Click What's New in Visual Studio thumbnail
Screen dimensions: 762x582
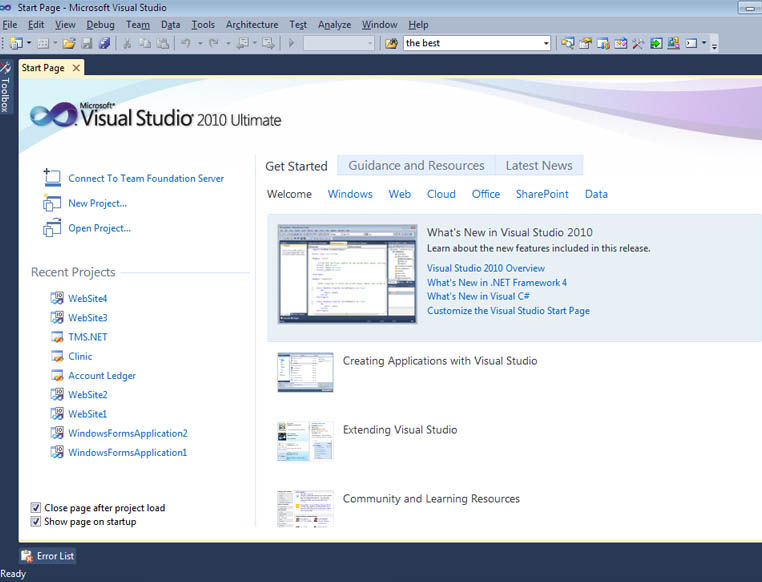pos(347,274)
